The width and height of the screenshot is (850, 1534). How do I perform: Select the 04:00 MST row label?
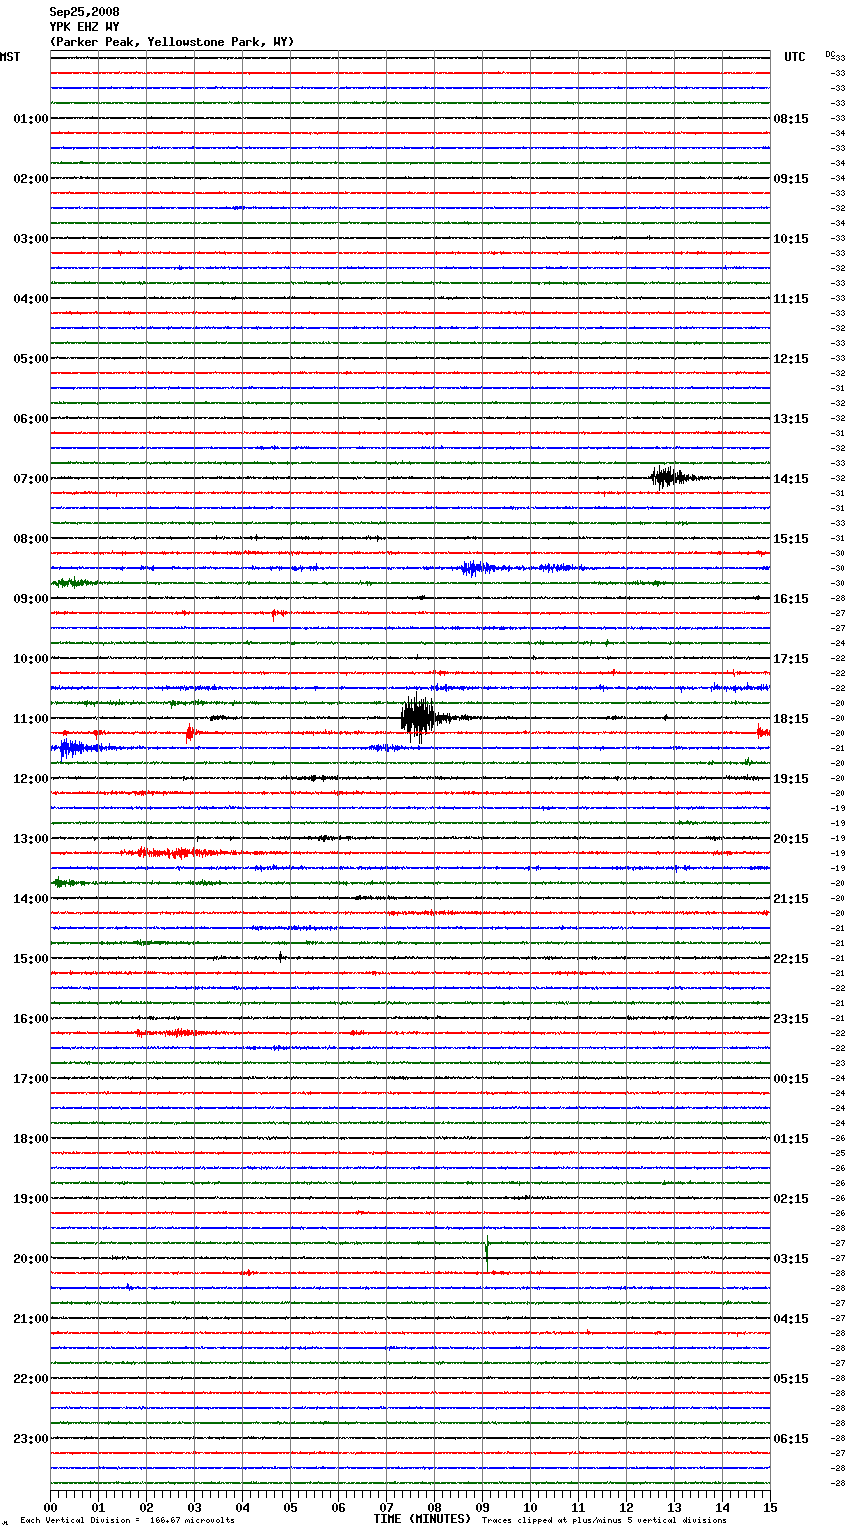pyautogui.click(x=30, y=299)
